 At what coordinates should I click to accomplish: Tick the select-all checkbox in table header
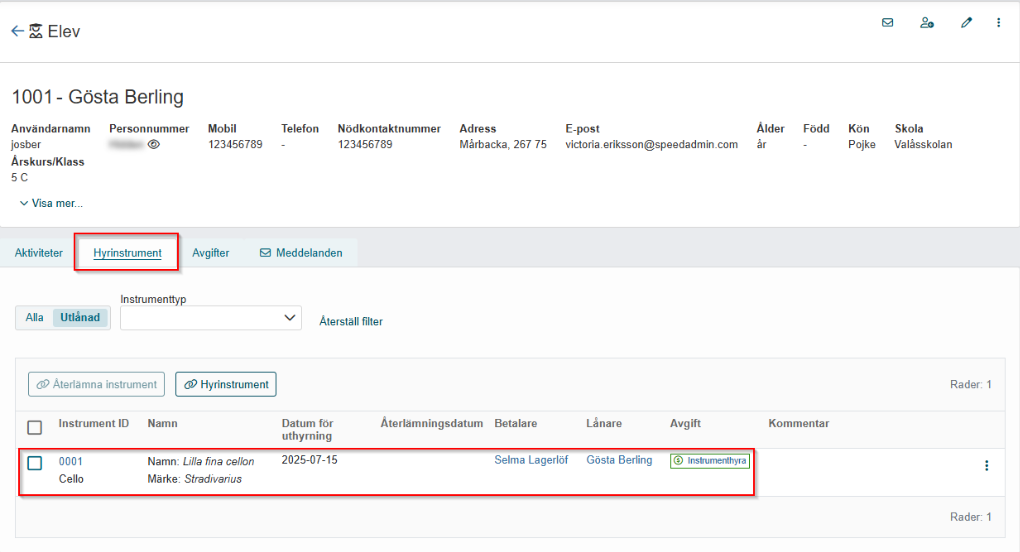34,427
